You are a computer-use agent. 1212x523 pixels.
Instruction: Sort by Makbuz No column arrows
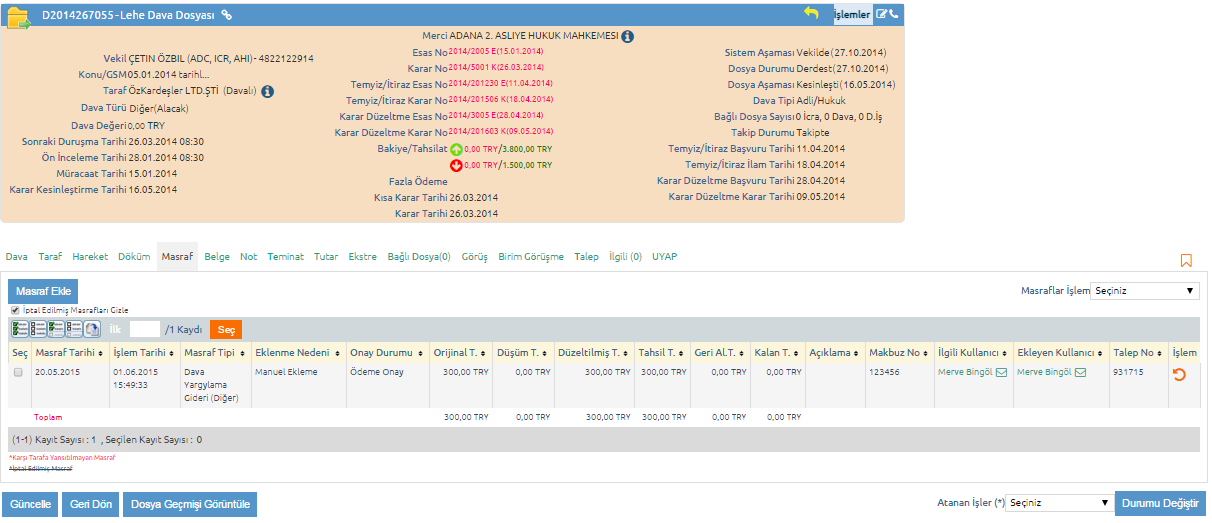(x=927, y=353)
